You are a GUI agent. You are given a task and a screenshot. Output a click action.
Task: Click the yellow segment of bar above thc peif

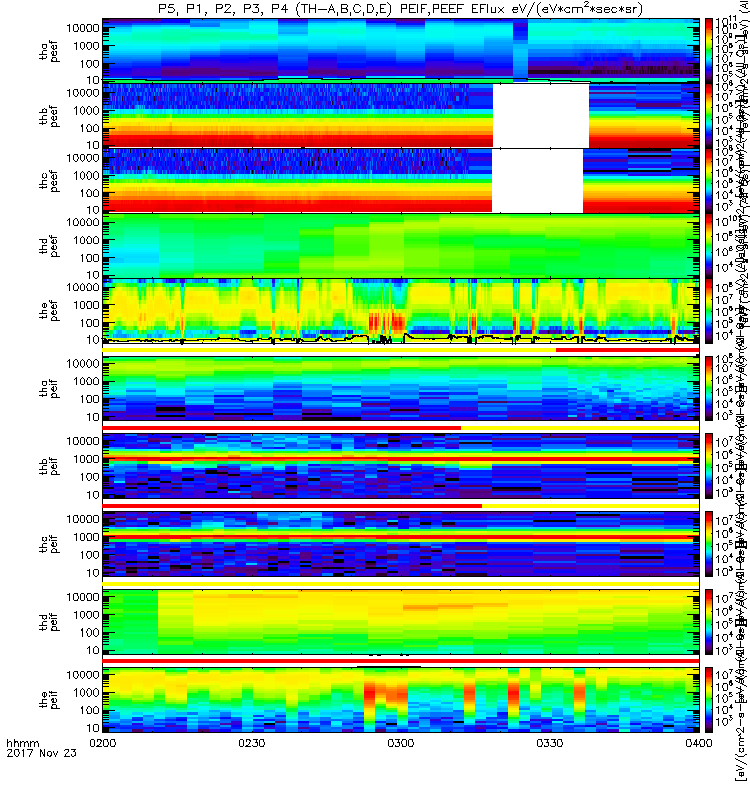[590, 506]
